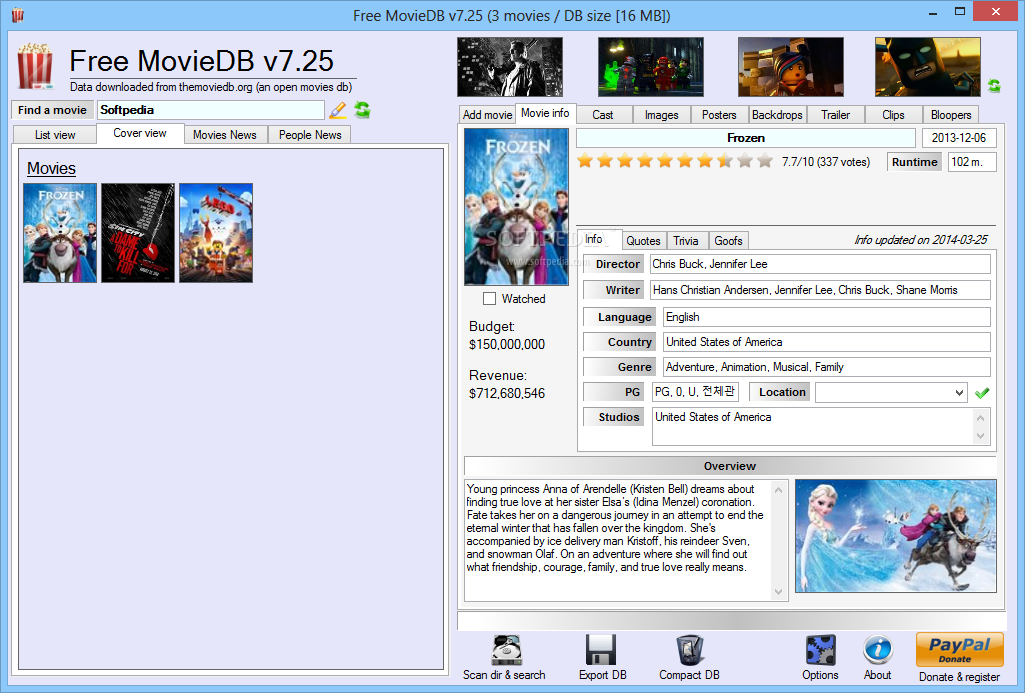Screen dimensions: 1025x693
Task: Click the search field containing Softpedia
Action: click(x=210, y=110)
